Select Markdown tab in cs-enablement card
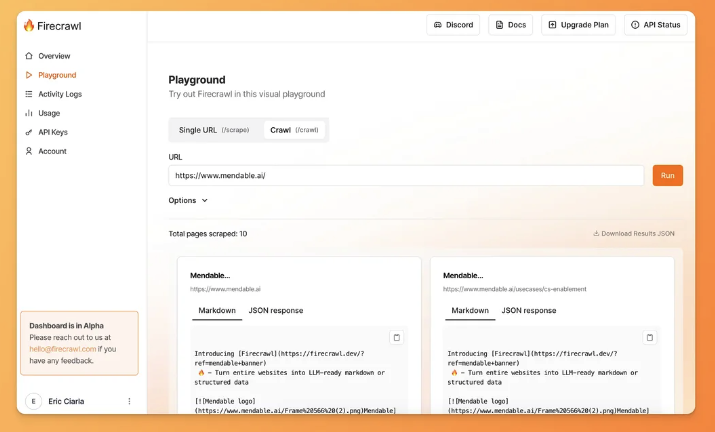This screenshot has width=715, height=432. click(x=470, y=311)
